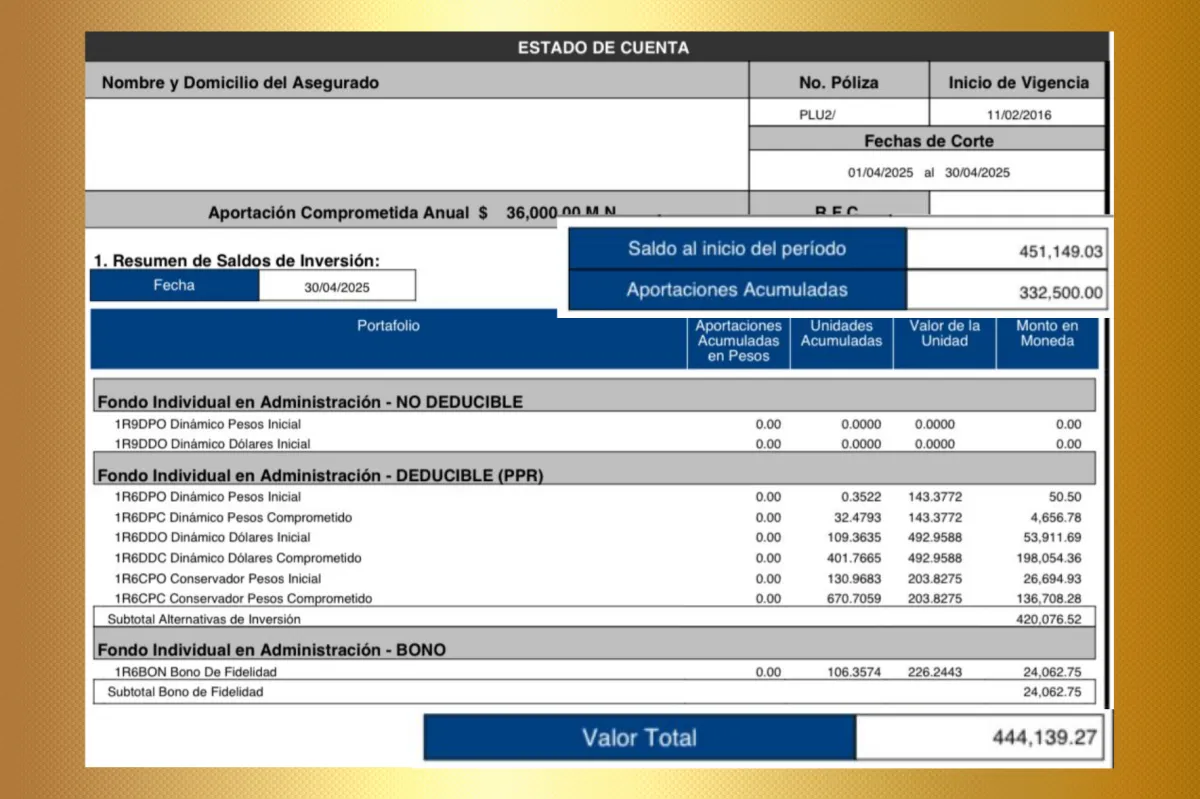The width and height of the screenshot is (1200, 799).
Task: Click the 'Unidades Acumuladas' column header
Action: point(841,333)
